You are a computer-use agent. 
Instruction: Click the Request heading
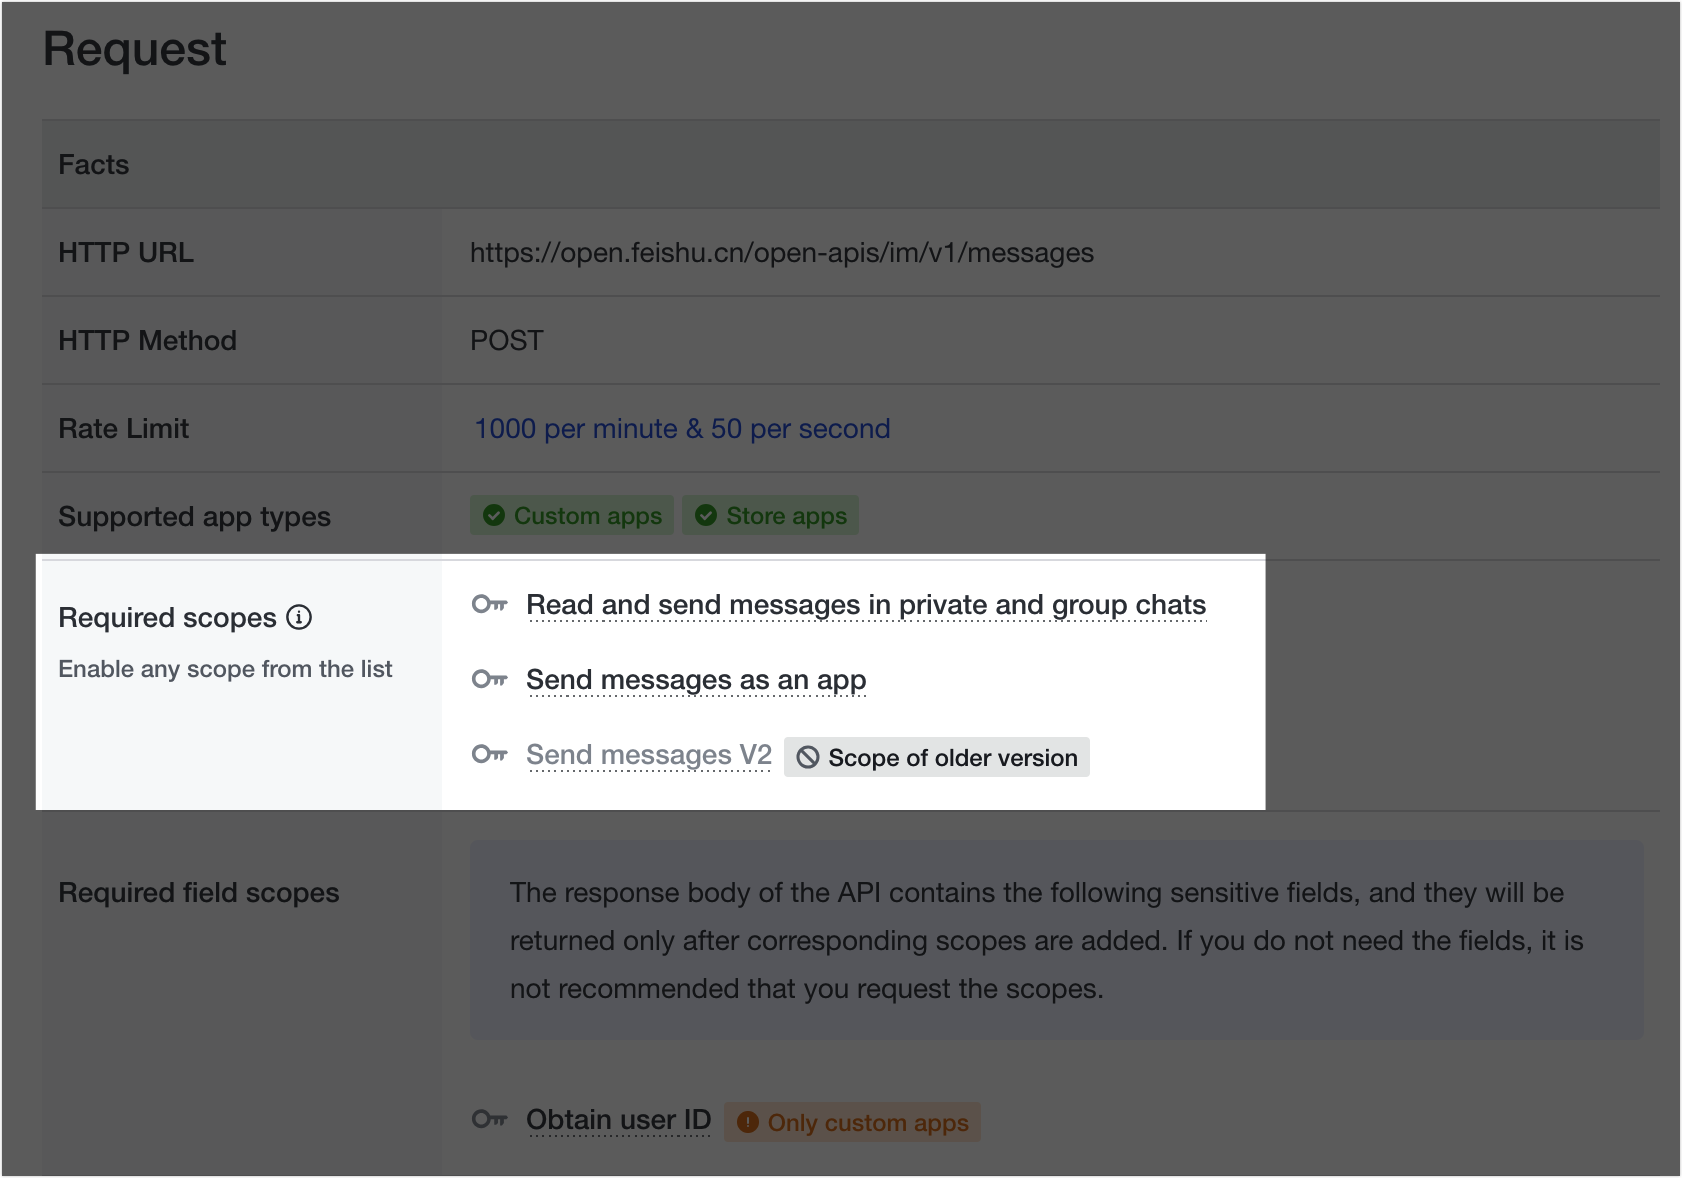(x=135, y=49)
